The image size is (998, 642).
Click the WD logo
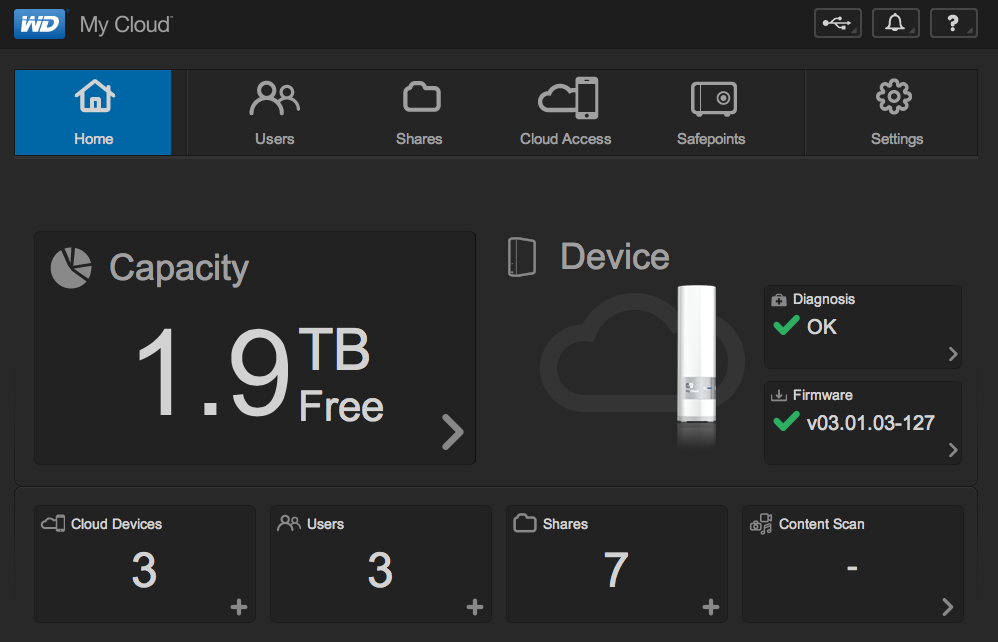[39, 24]
